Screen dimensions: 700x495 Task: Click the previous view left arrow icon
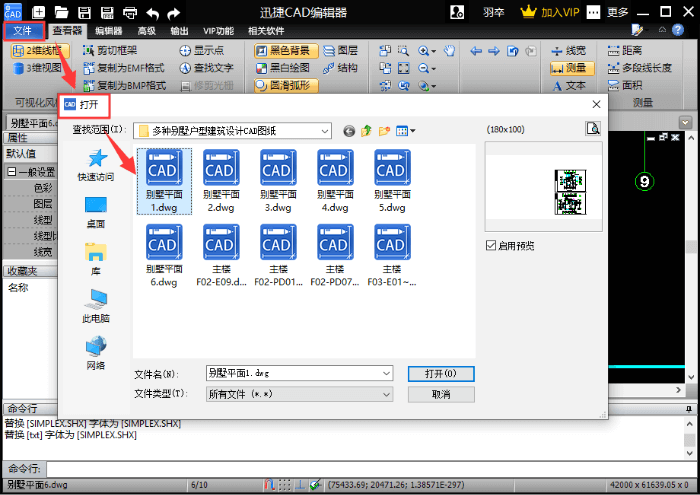476,51
